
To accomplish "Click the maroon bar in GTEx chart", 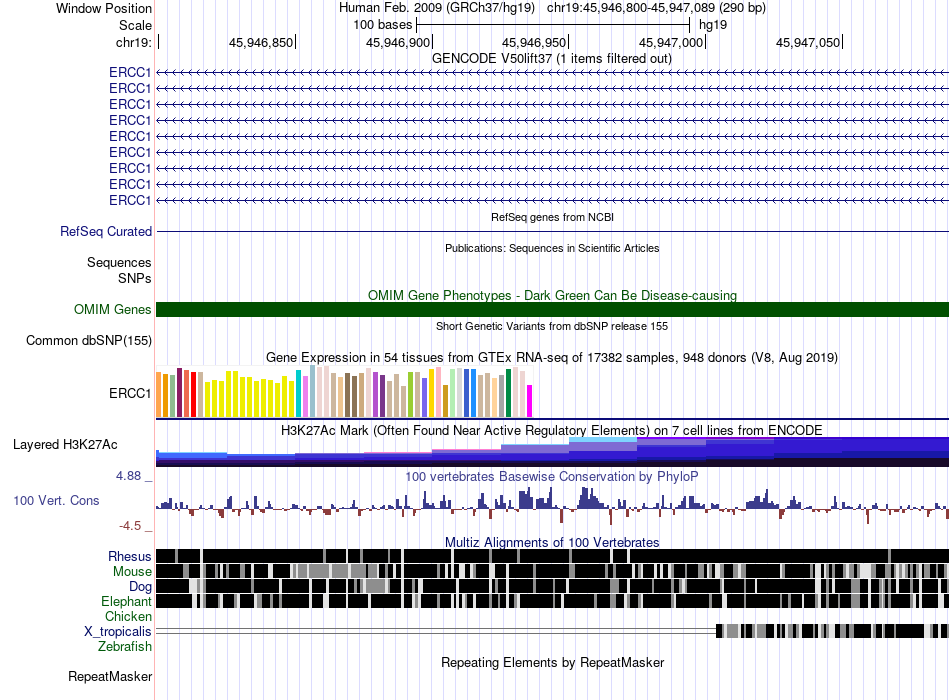I will coord(179,392).
